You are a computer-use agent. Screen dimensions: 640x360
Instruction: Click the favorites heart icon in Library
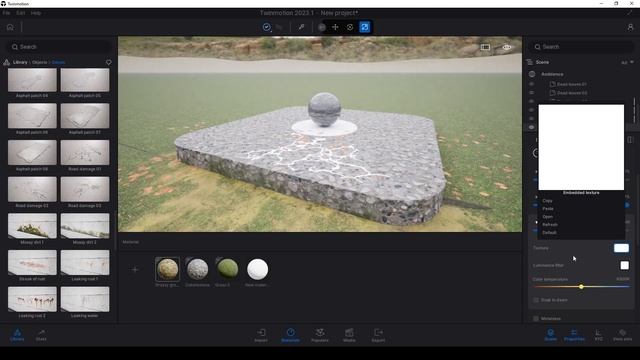109,62
